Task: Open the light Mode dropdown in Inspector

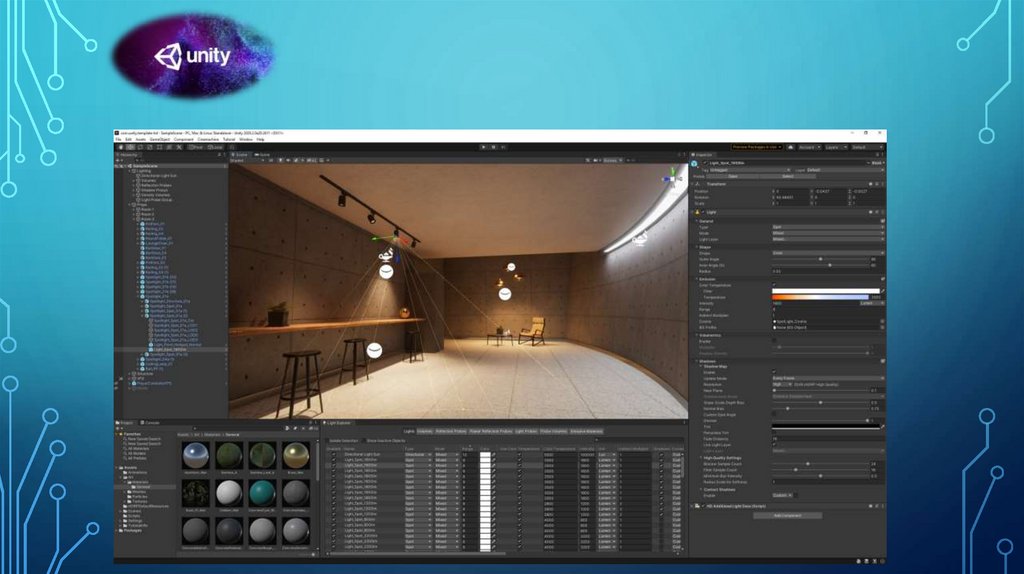Action: tap(828, 233)
